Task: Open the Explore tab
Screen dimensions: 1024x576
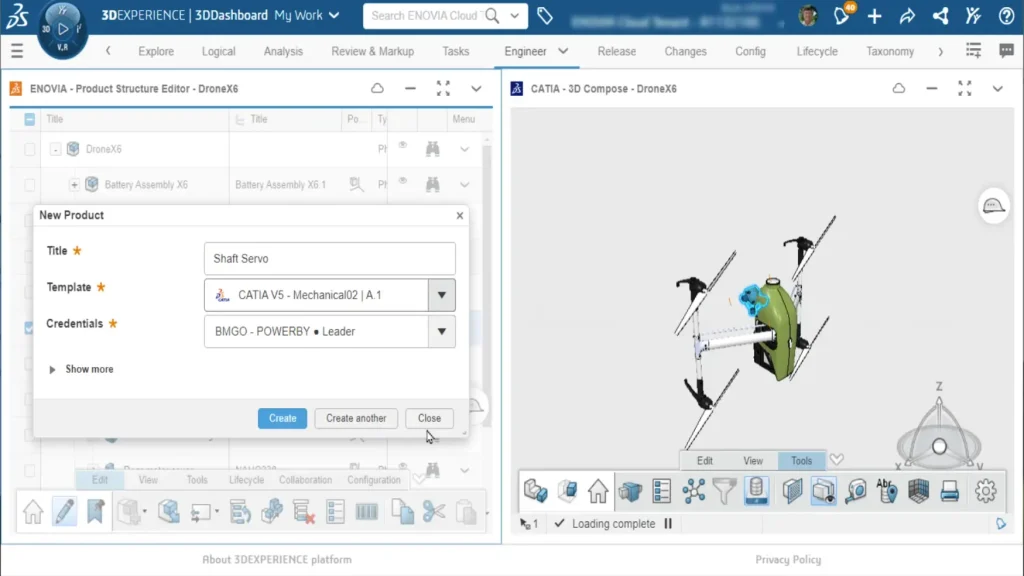Action: point(156,51)
